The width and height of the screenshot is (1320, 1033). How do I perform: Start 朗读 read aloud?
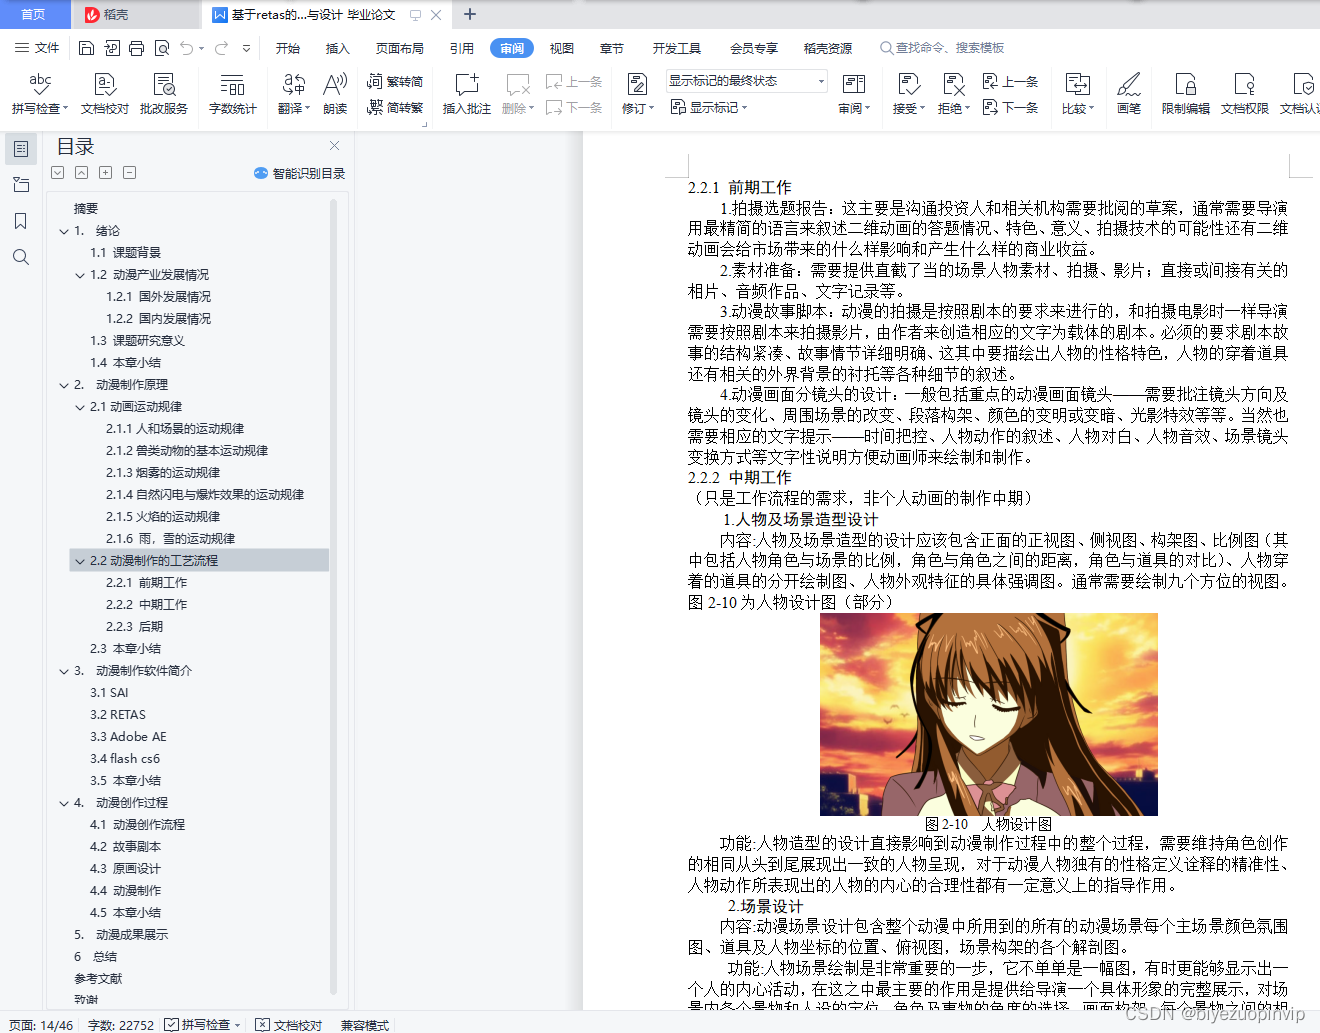(x=335, y=94)
